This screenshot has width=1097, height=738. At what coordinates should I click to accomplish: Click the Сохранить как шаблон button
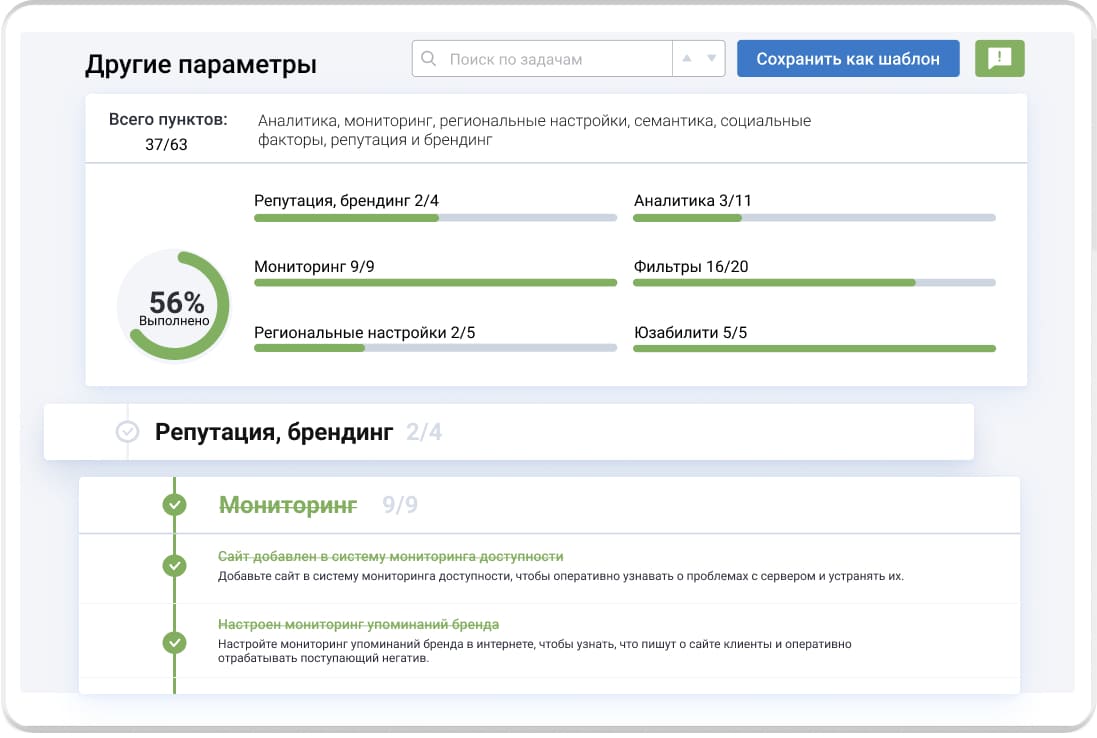(847, 59)
